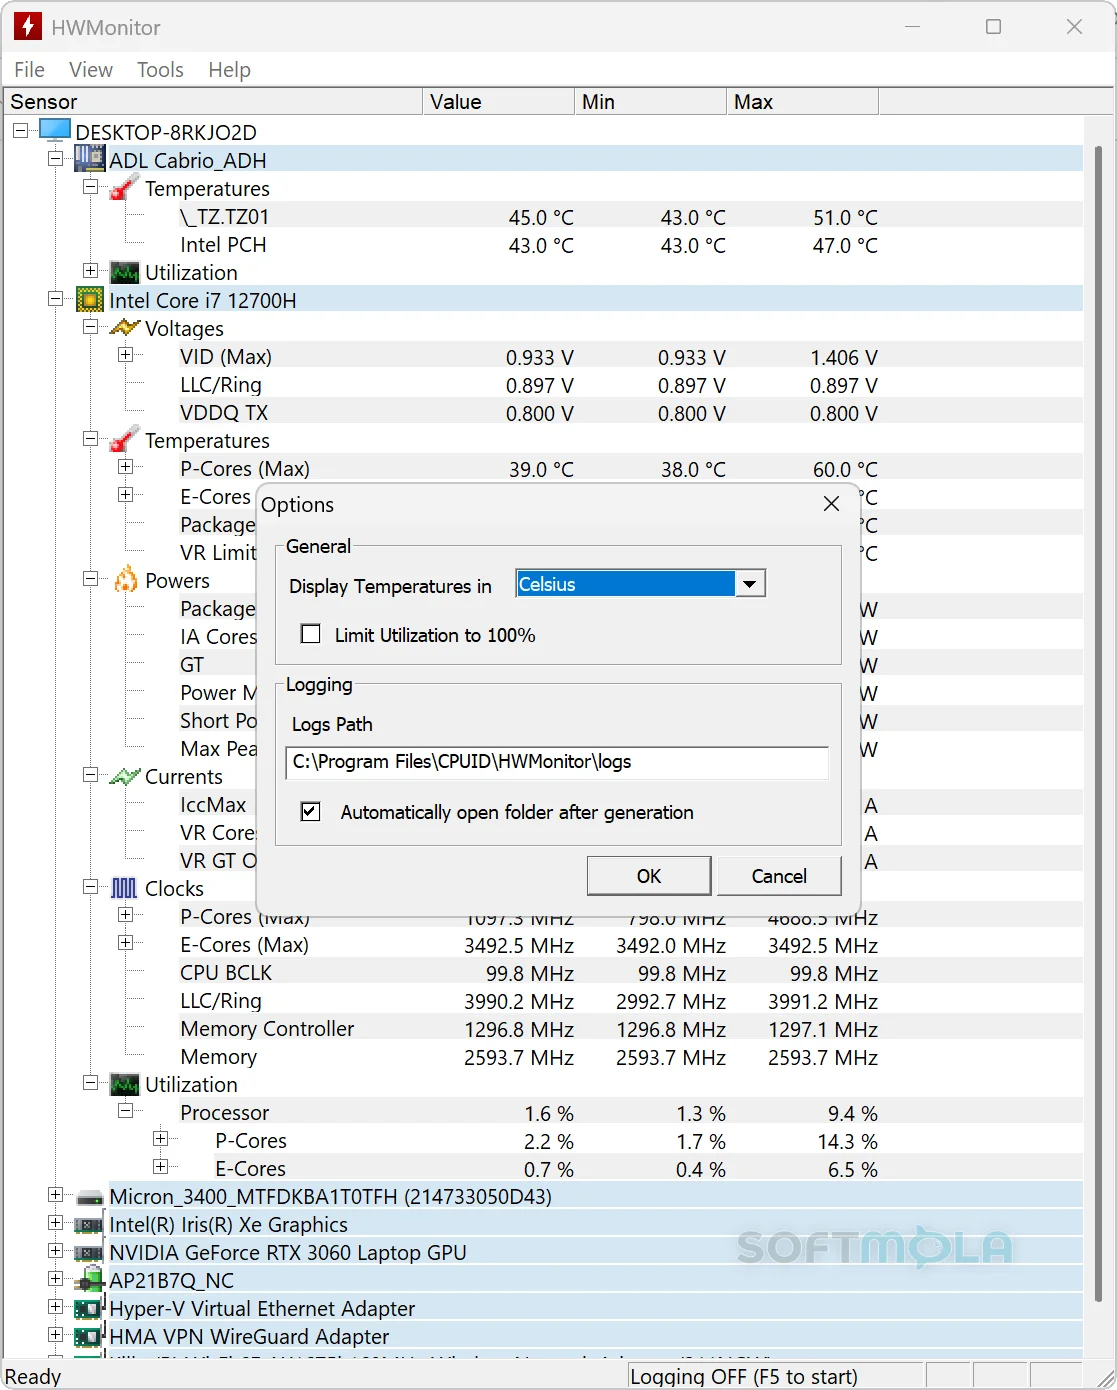The image size is (1117, 1390).
Task: Click the Logs Path text field
Action: [557, 762]
